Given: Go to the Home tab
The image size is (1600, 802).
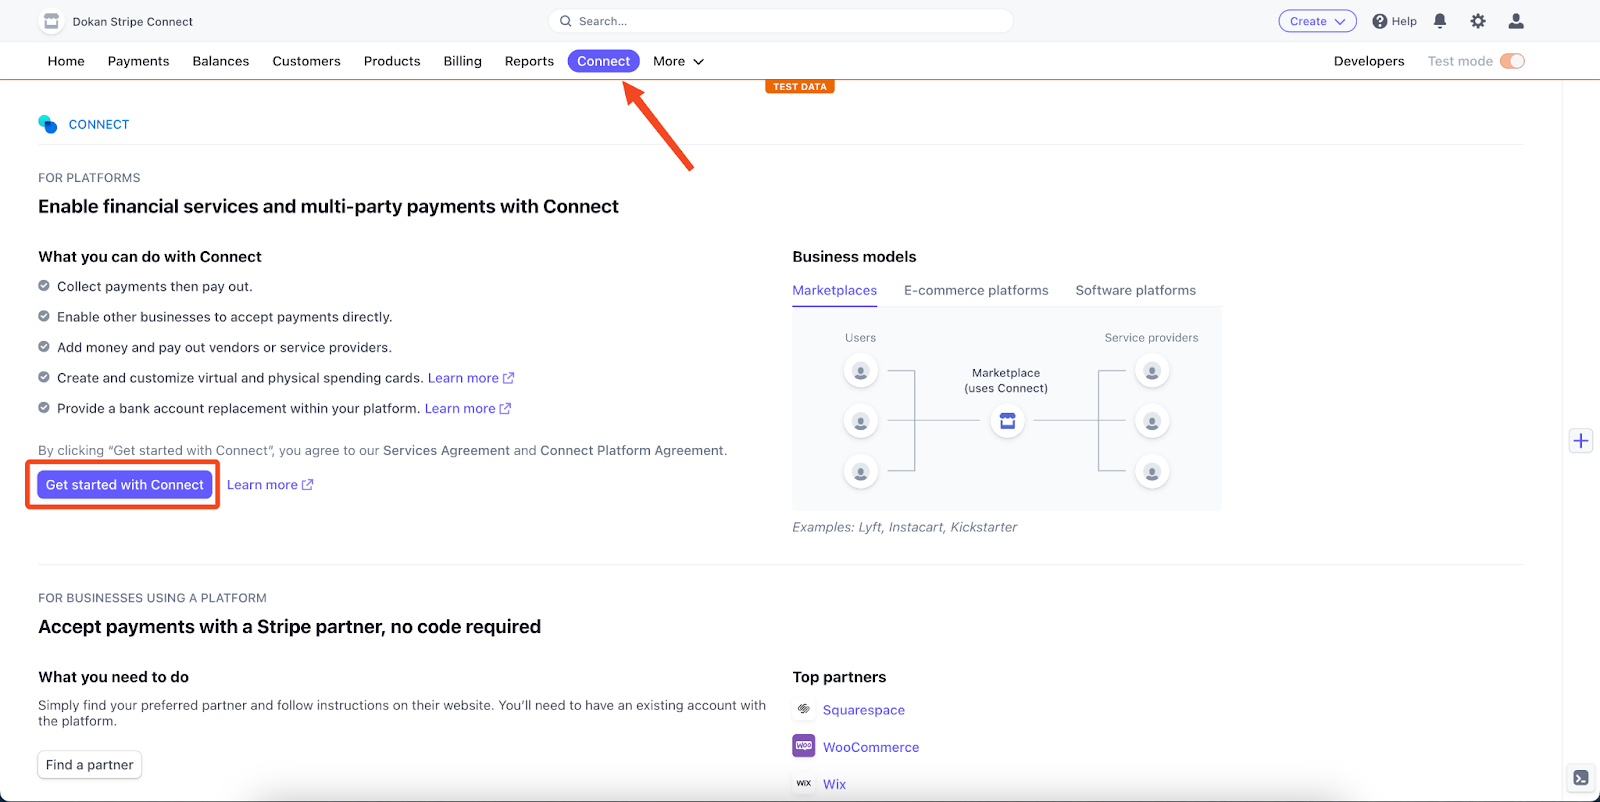Looking at the screenshot, I should 66,61.
